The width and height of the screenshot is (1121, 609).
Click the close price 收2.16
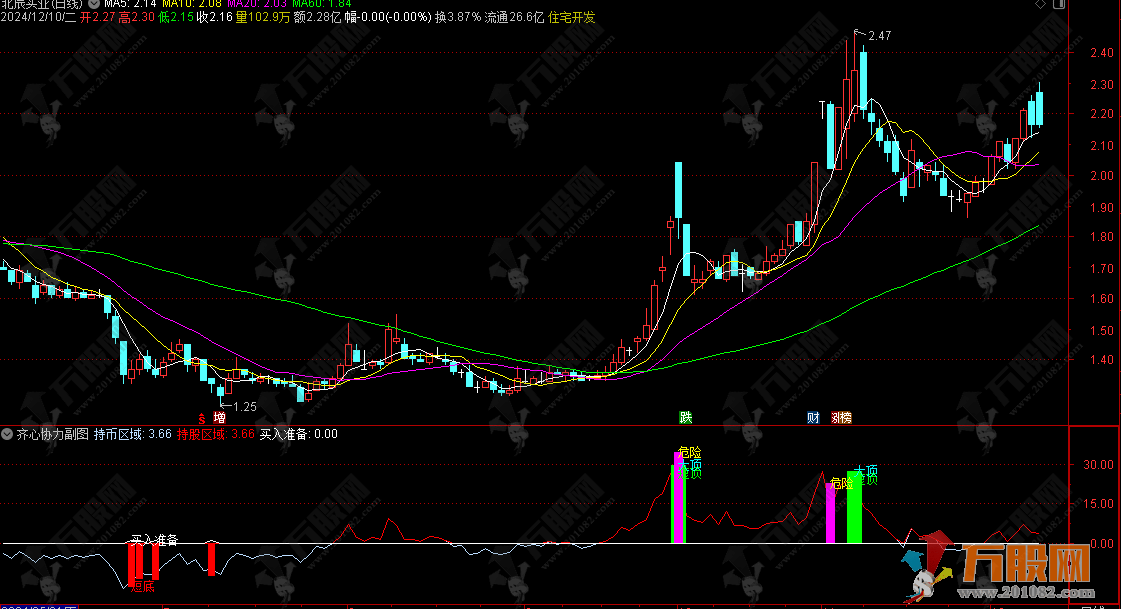pyautogui.click(x=215, y=17)
